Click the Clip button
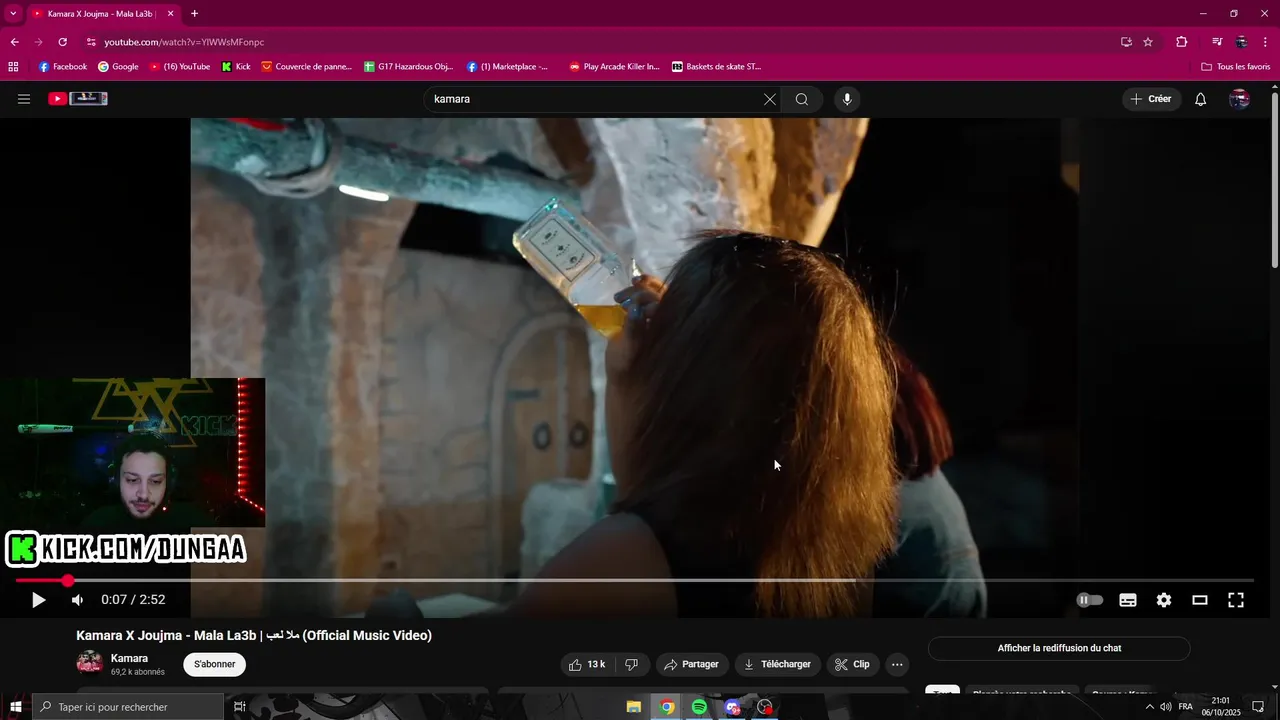Image resolution: width=1280 pixels, height=720 pixels. pyautogui.click(x=852, y=664)
